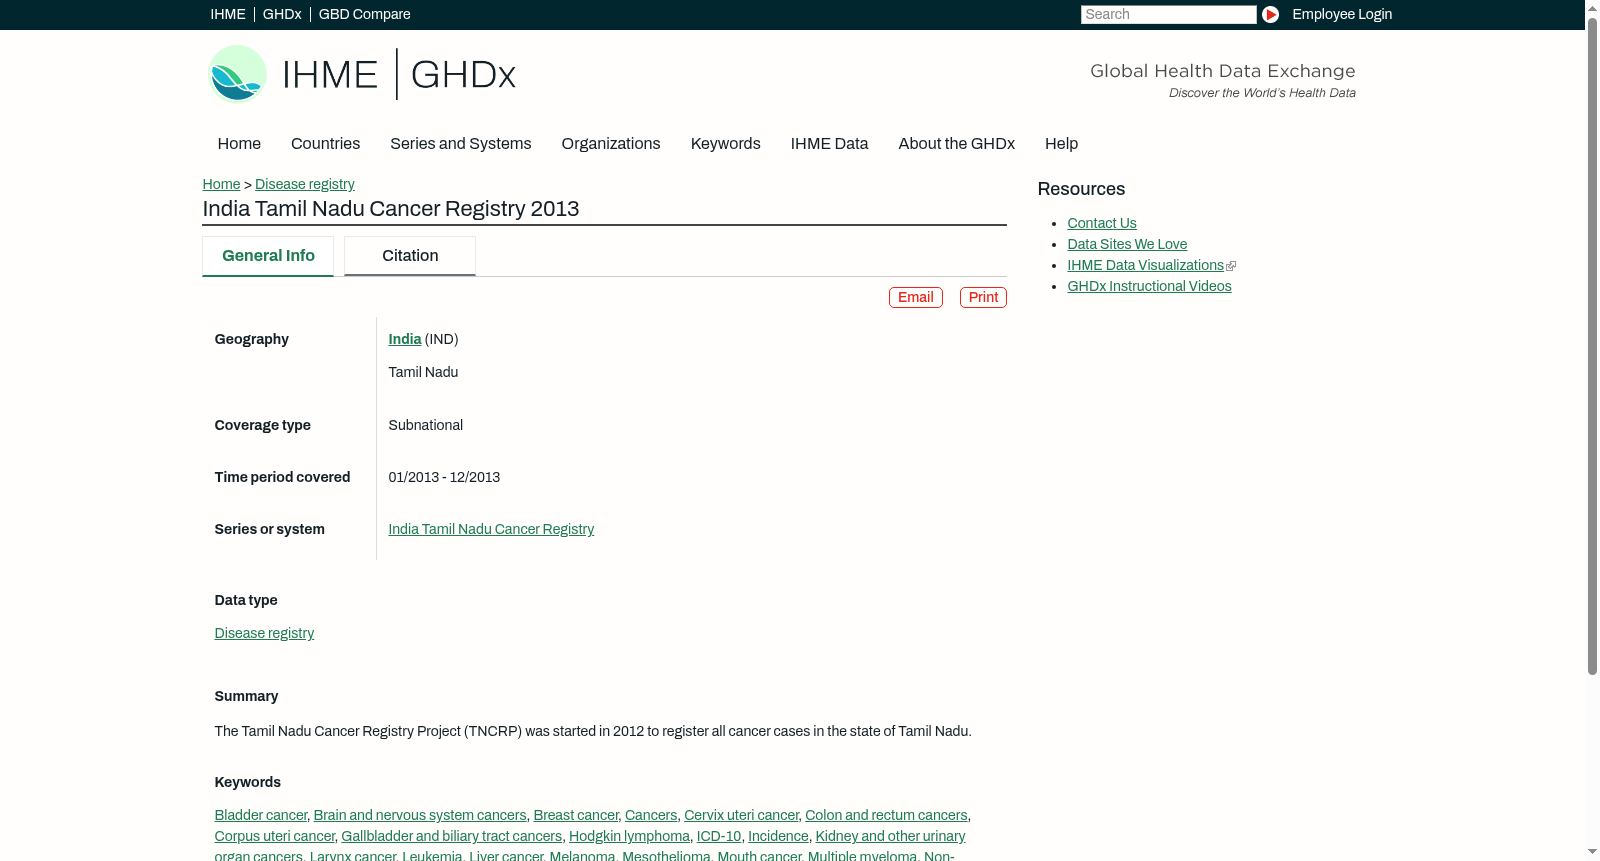Open the Keywords menu
The image size is (1600, 861).
pos(726,144)
